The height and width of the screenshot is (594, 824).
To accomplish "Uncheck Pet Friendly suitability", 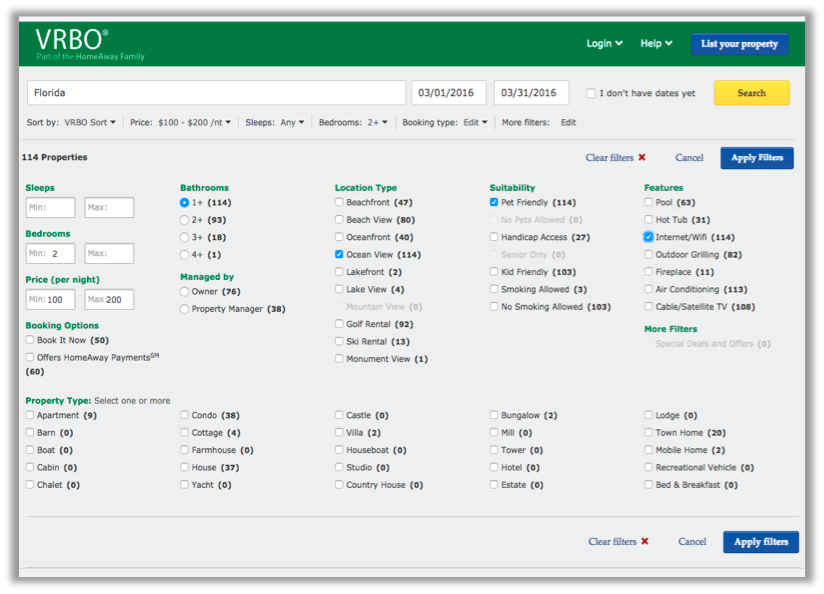I will point(494,202).
